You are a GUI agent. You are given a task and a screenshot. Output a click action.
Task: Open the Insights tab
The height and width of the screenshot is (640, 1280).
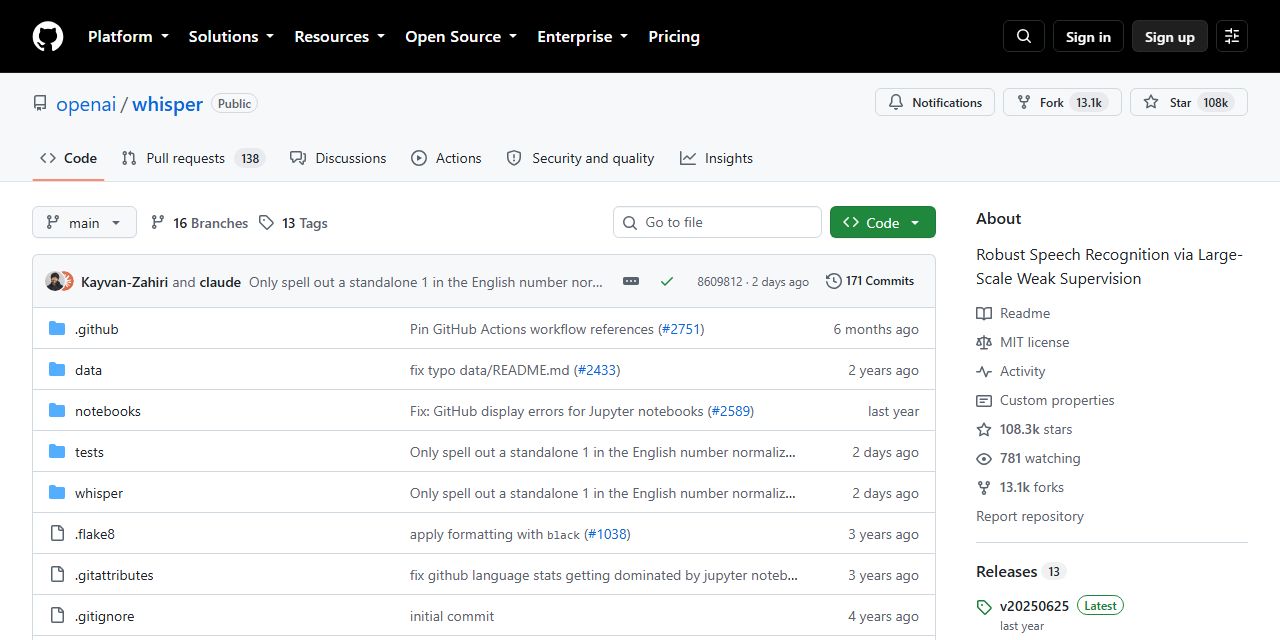pos(716,158)
